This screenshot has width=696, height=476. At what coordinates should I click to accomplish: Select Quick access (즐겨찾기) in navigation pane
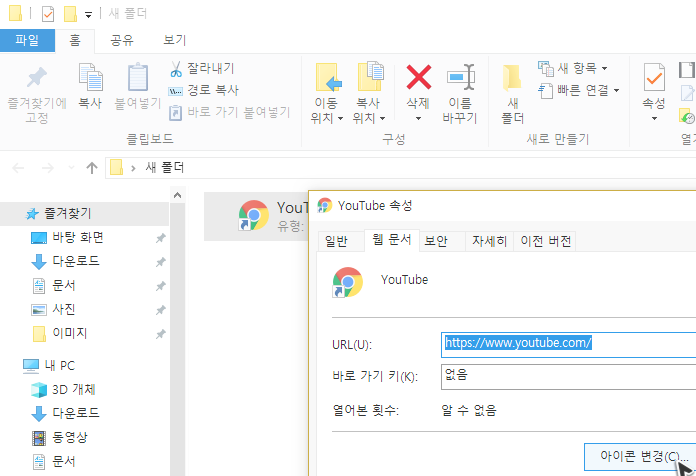pyautogui.click(x=84, y=214)
